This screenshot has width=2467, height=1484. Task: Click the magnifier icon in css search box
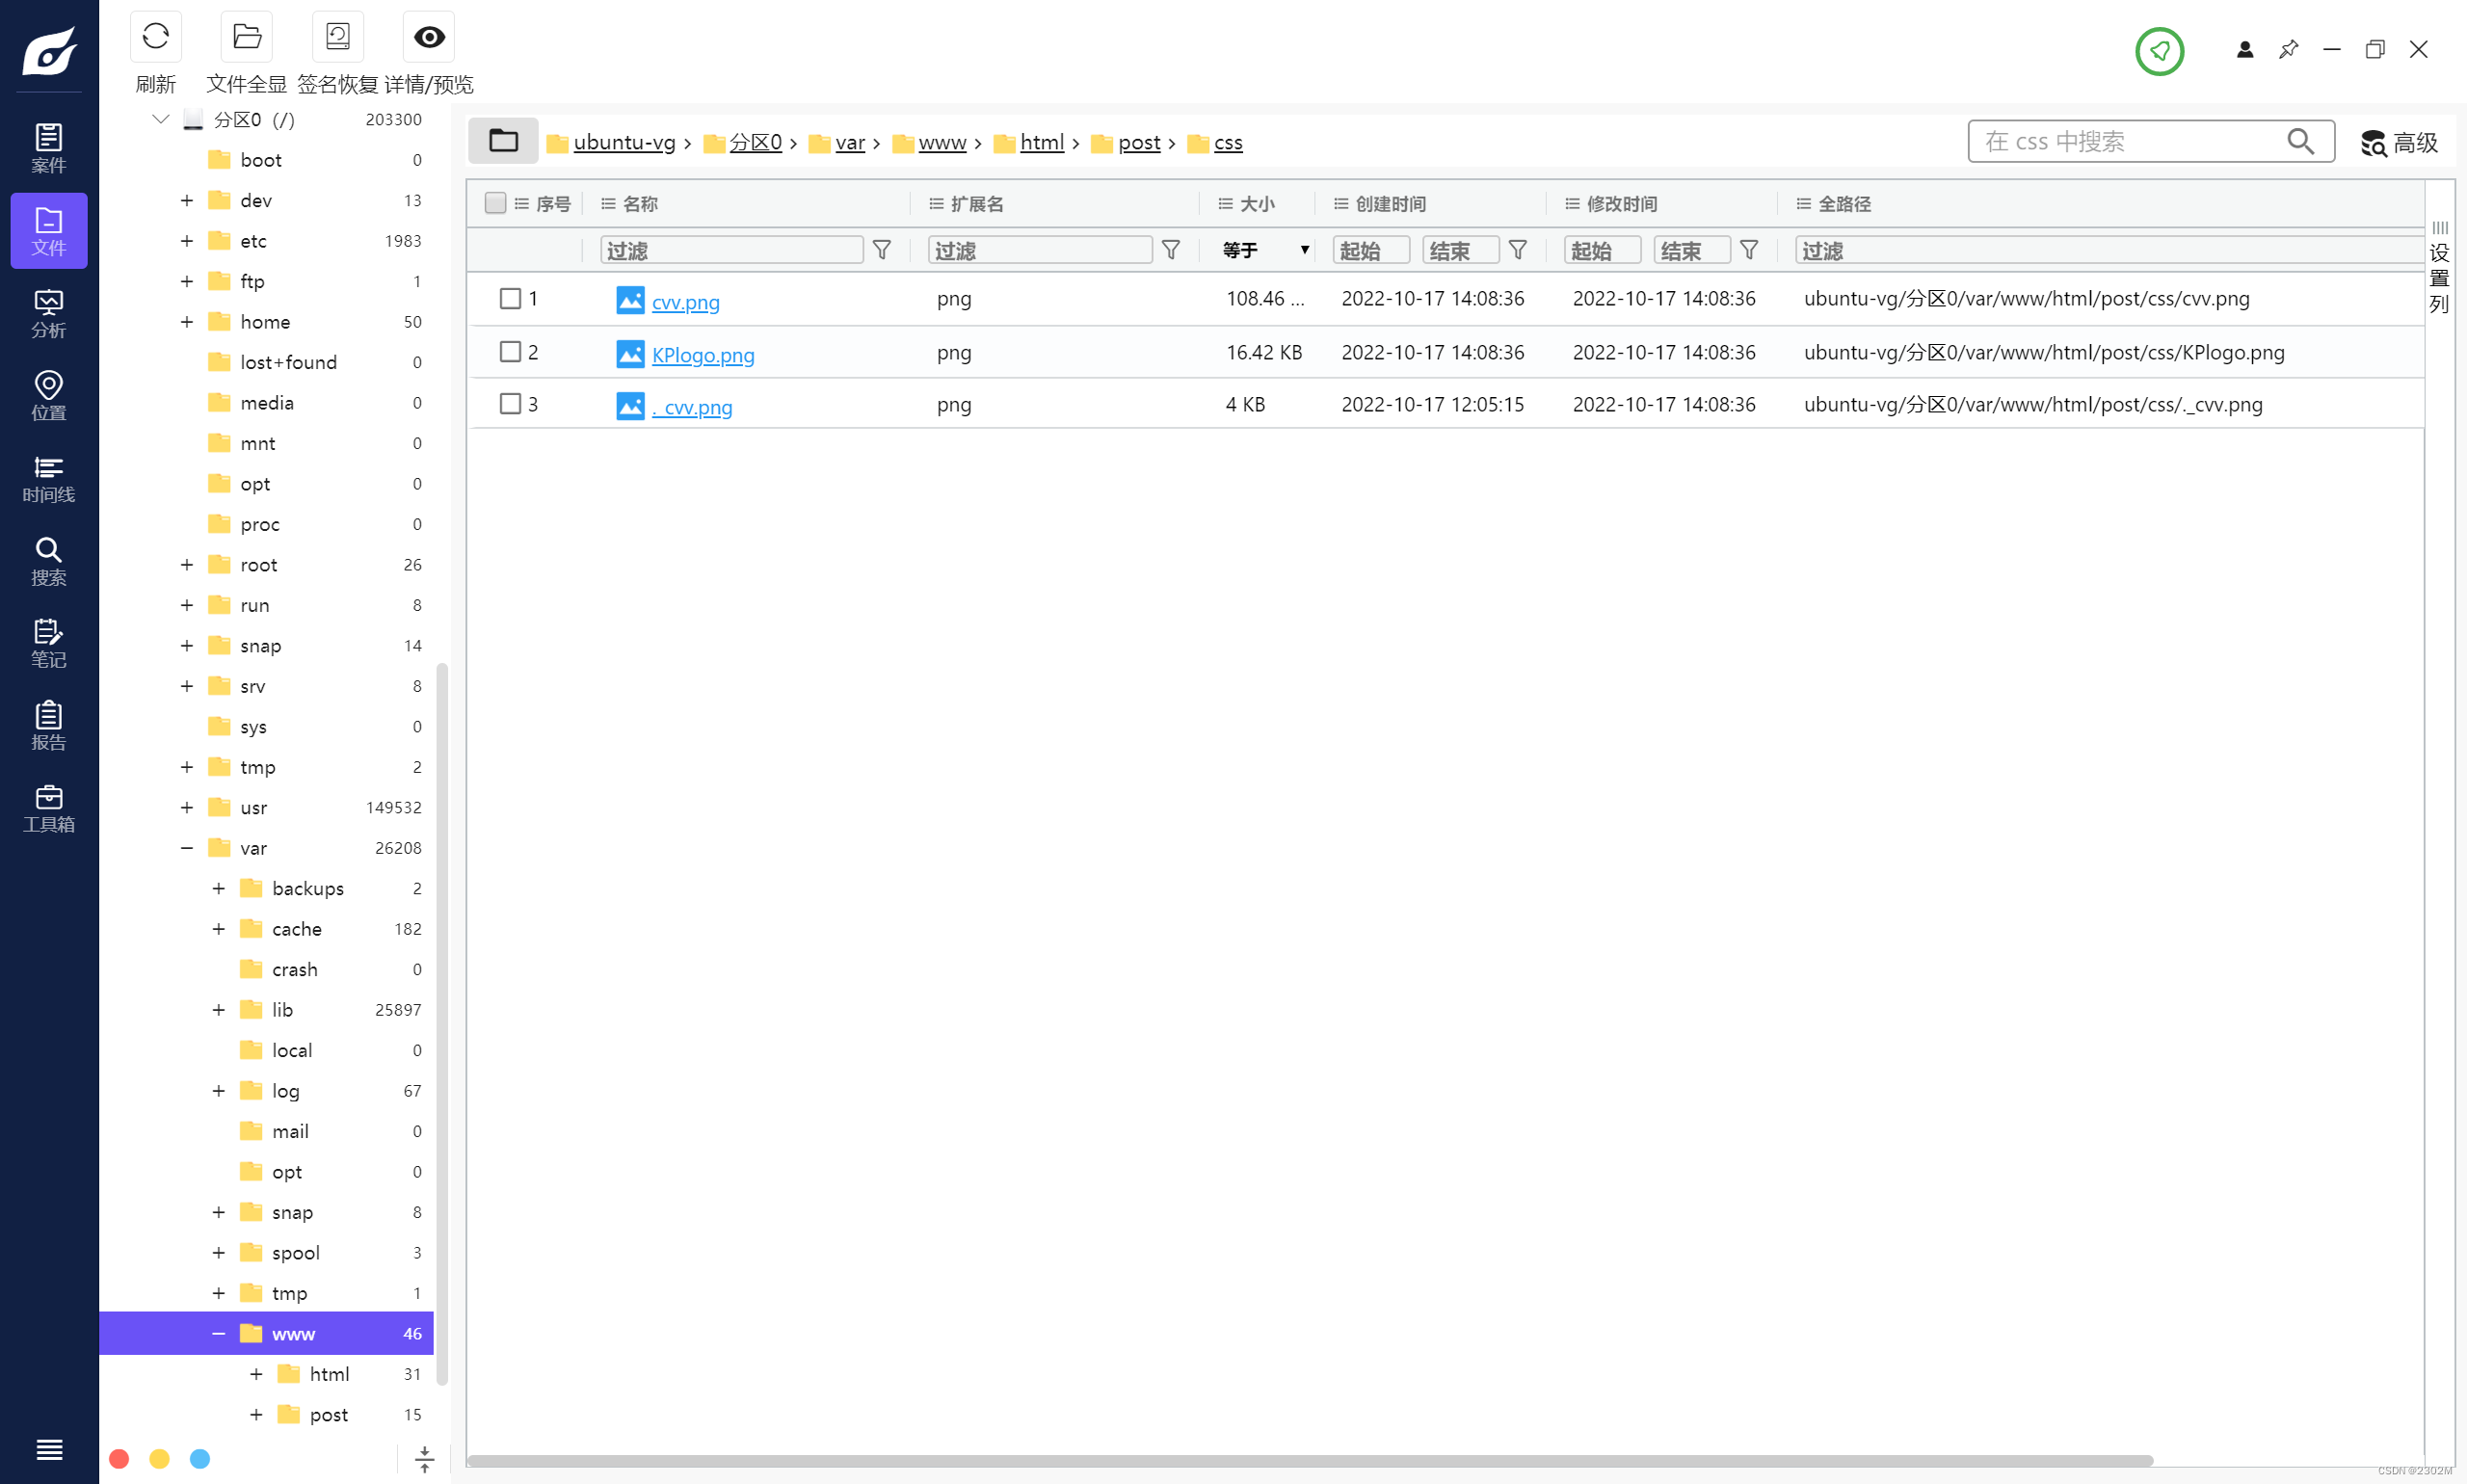click(2300, 142)
